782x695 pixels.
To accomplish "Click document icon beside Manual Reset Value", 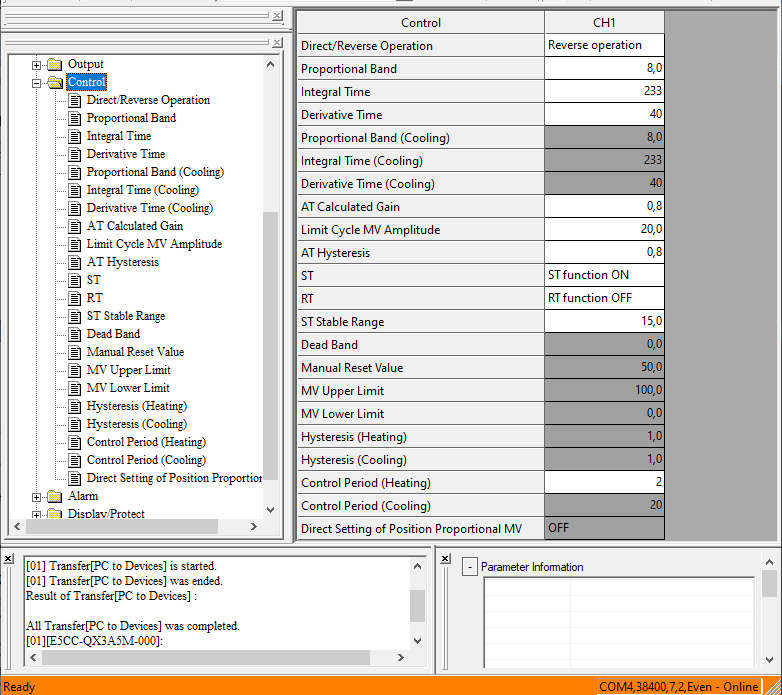I will [75, 352].
